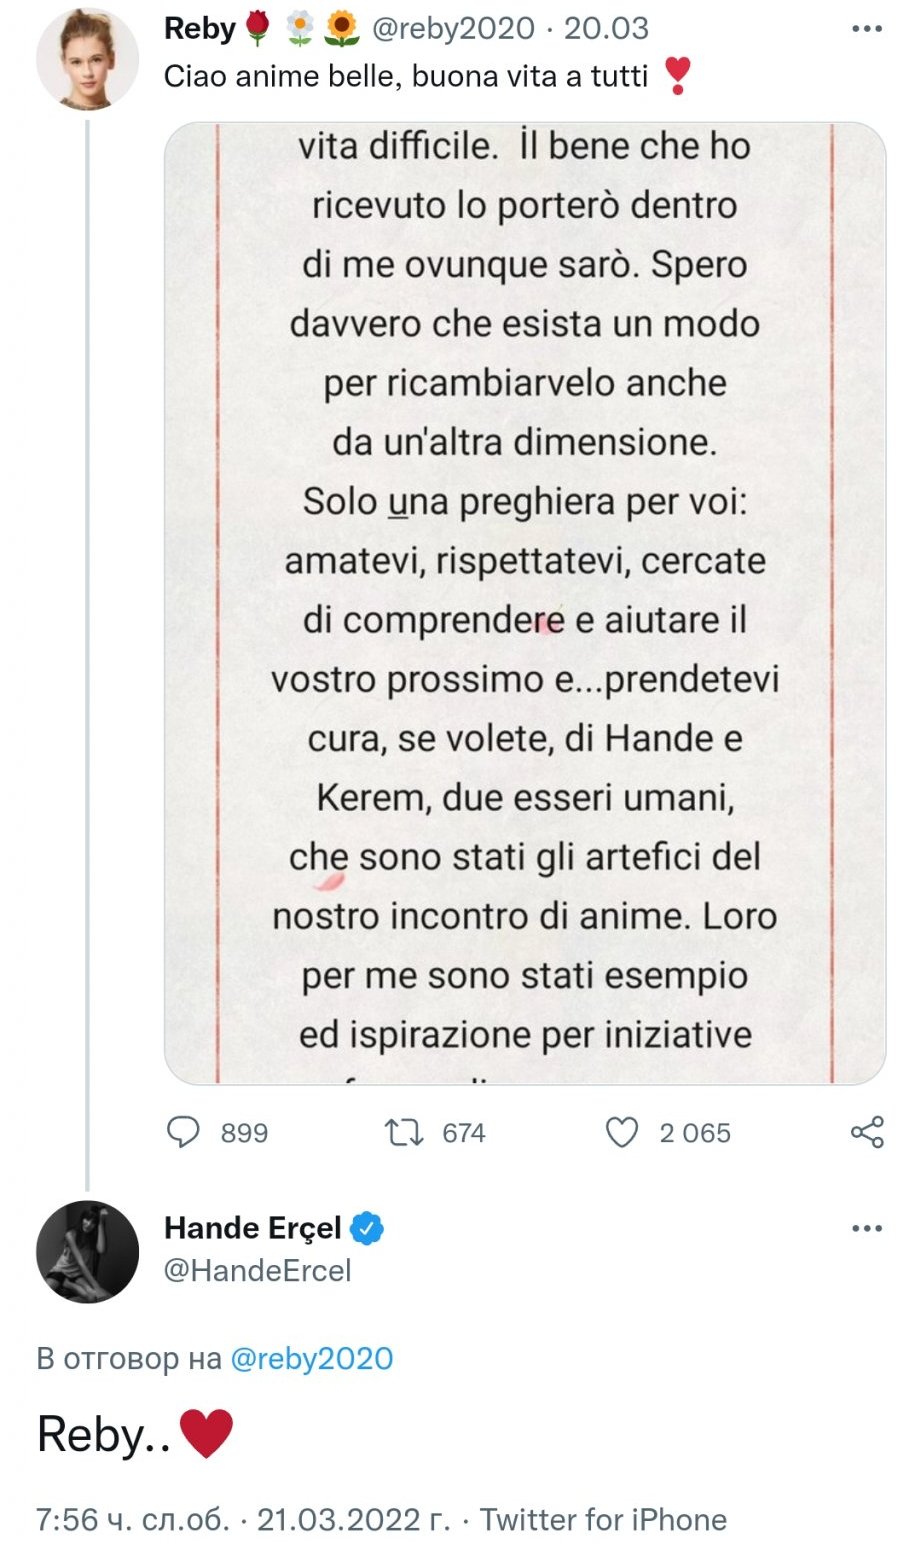Open more options on Reby's tweet
Image resolution: width=914 pixels, height=1549 pixels.
pyautogui.click(x=866, y=29)
